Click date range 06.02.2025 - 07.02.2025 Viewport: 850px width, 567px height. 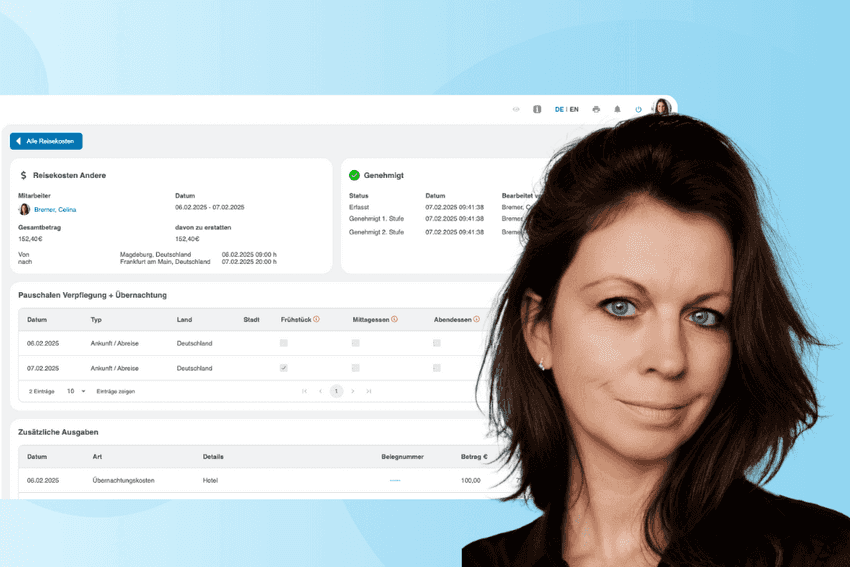[209, 207]
